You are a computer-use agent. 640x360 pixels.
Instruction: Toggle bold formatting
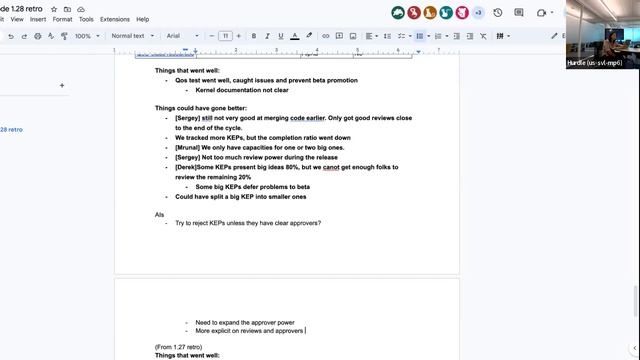tap(253, 36)
